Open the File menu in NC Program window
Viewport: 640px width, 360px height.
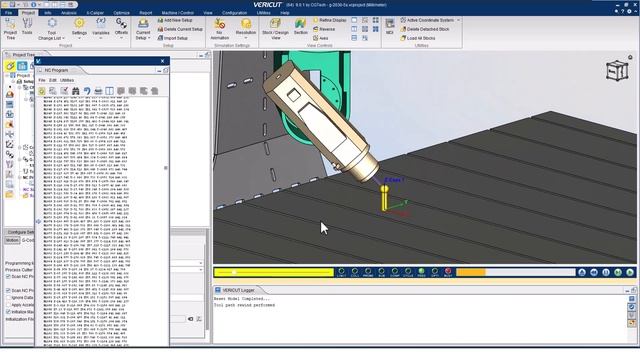point(42,80)
